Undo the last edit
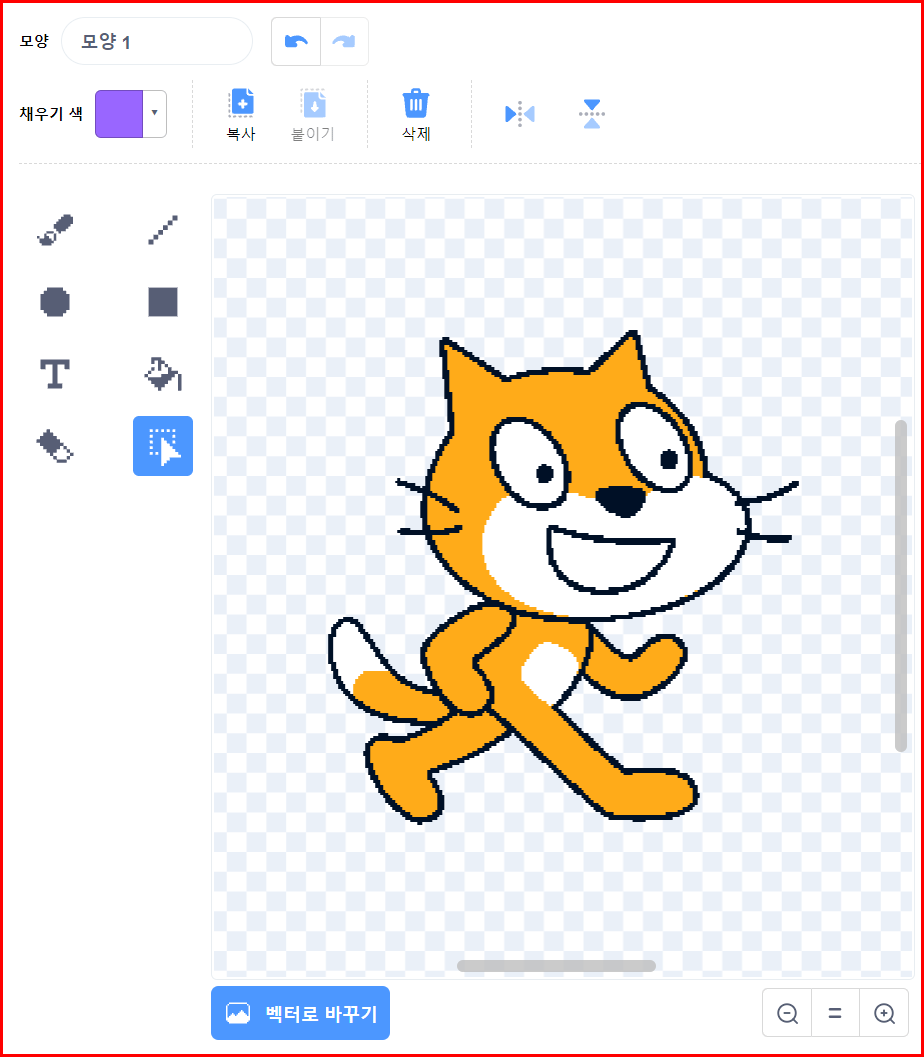This screenshot has height=1057, width=924. 296,42
